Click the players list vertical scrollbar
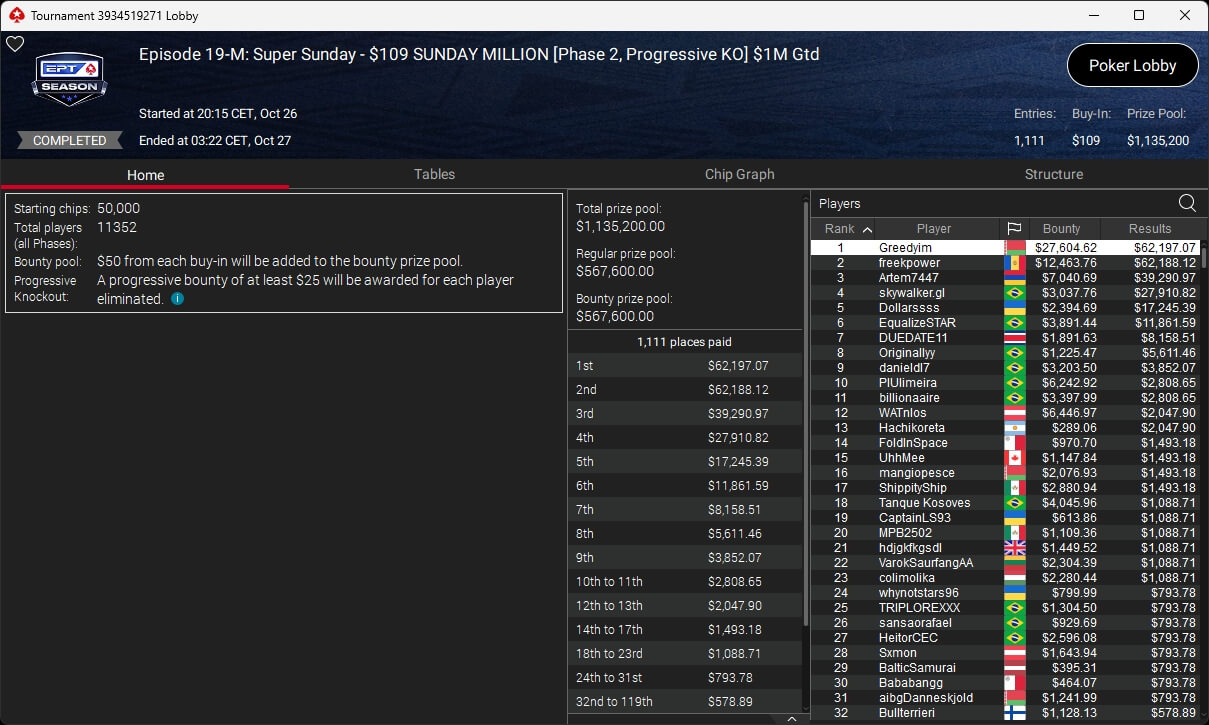The width and height of the screenshot is (1209, 725). coord(1203,480)
